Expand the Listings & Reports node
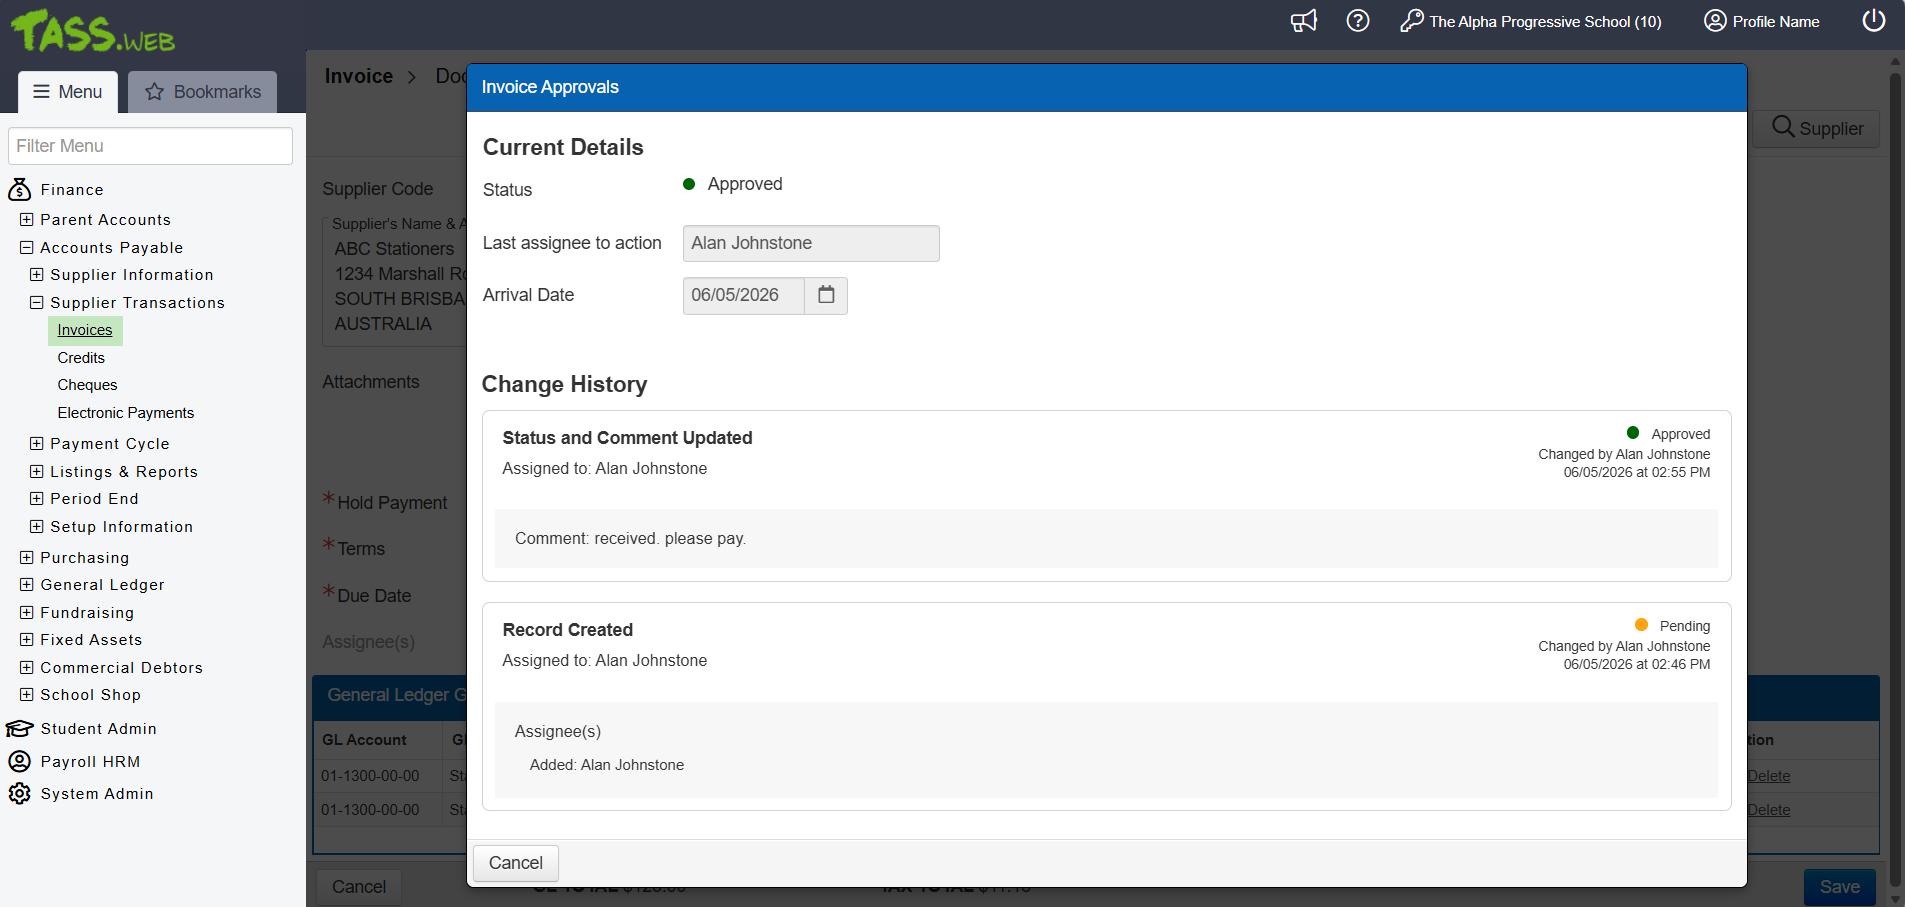Viewport: 1905px width, 907px height. coord(37,472)
